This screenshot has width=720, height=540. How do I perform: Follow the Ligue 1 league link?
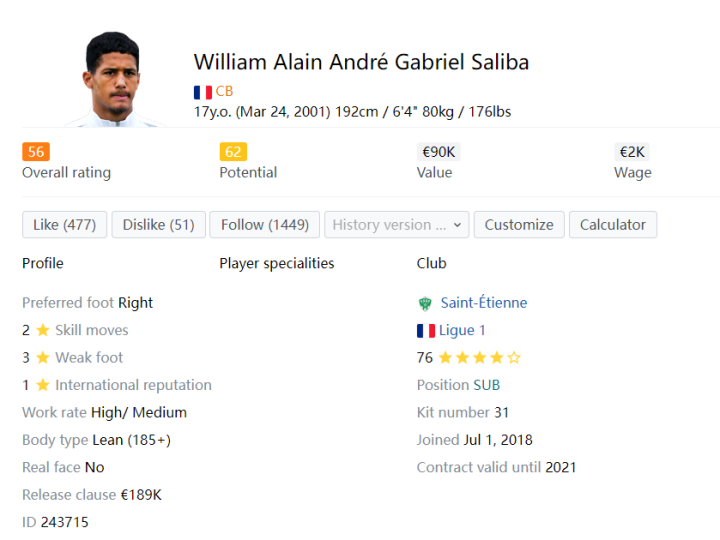pyautogui.click(x=462, y=331)
